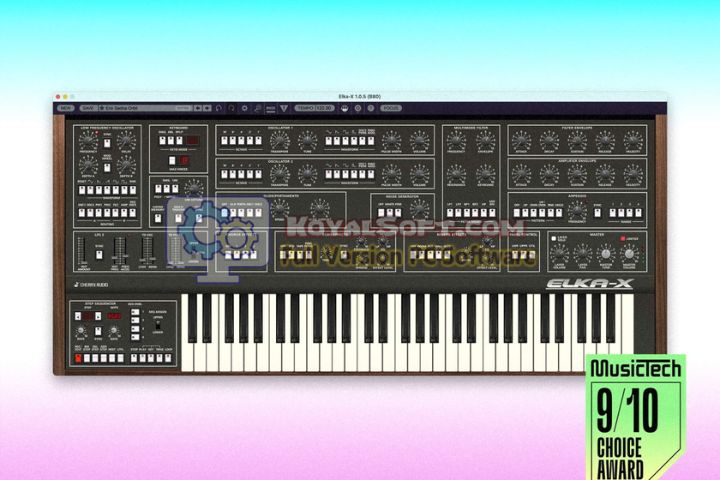This screenshot has width=720, height=480.
Task: Click the NEW preset button
Action: (x=66, y=108)
